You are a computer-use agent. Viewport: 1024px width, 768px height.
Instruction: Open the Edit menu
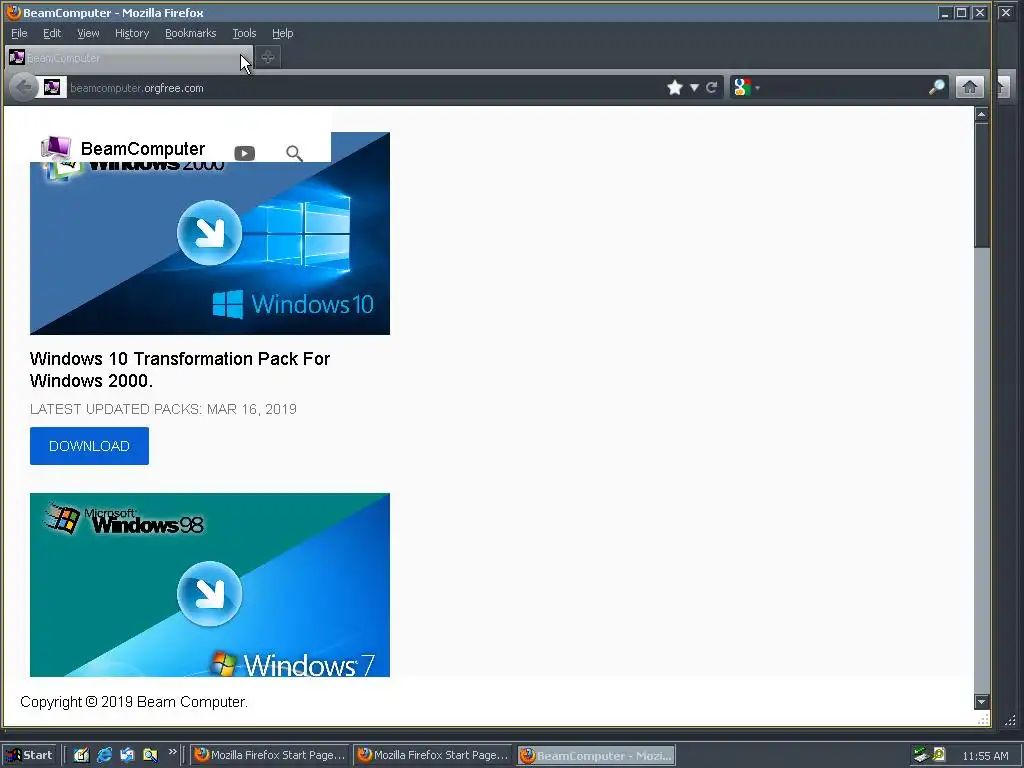(x=52, y=33)
